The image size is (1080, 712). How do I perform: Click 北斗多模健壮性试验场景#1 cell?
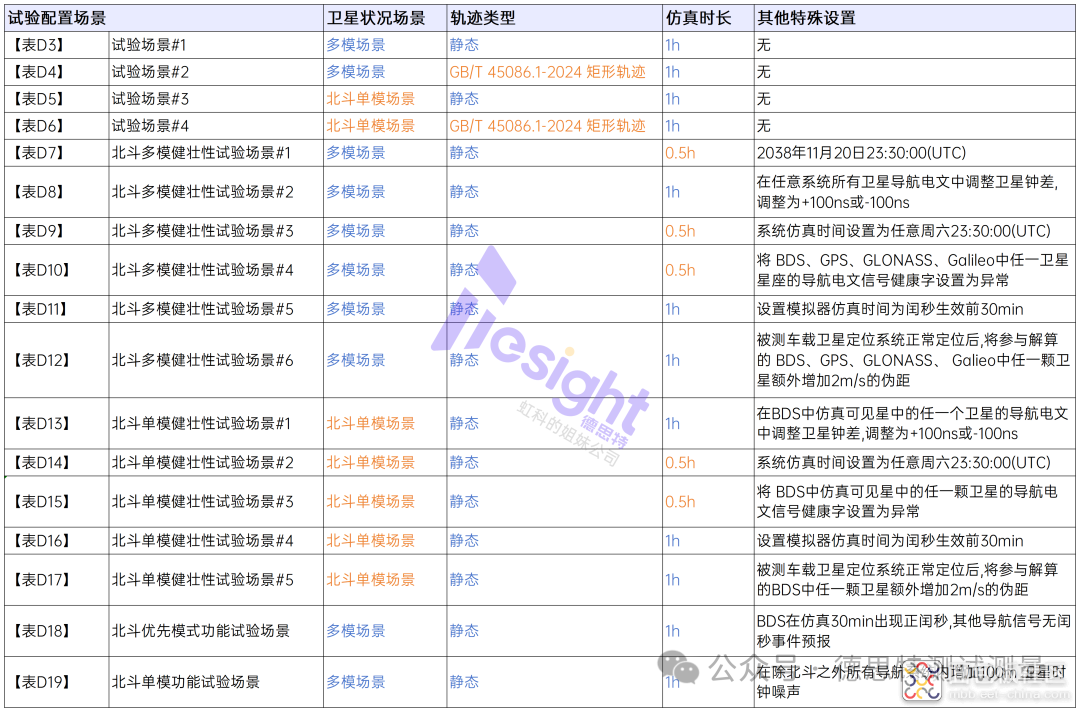[x=216, y=153]
